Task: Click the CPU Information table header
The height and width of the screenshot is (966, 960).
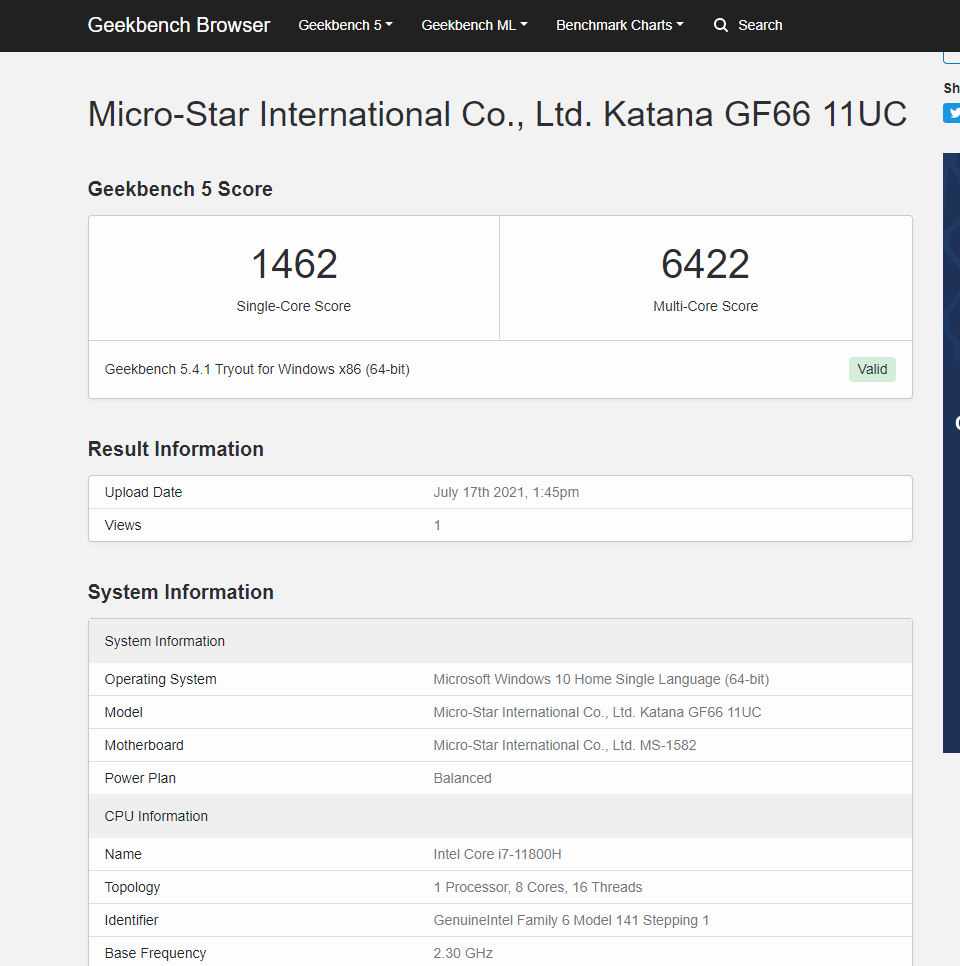Action: (500, 816)
